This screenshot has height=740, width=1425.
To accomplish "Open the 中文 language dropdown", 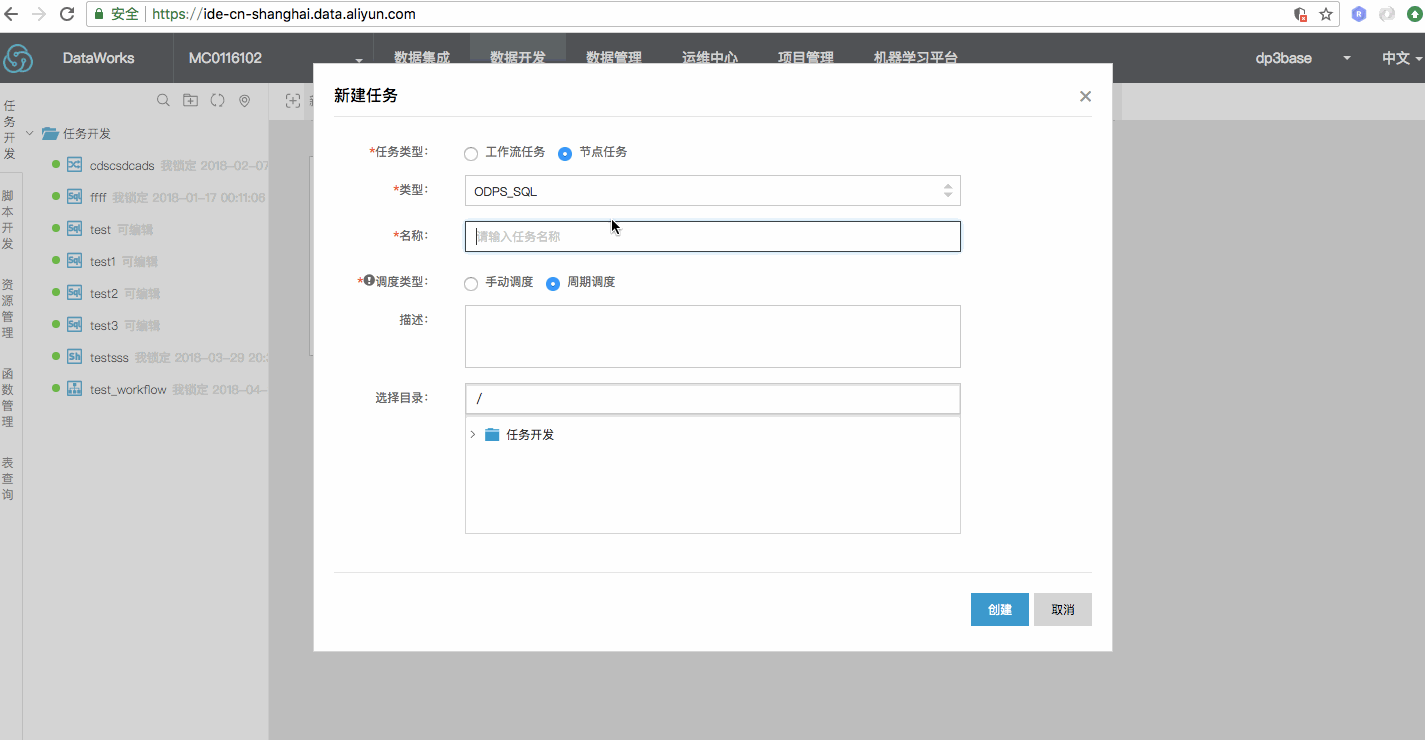I will (1402, 58).
